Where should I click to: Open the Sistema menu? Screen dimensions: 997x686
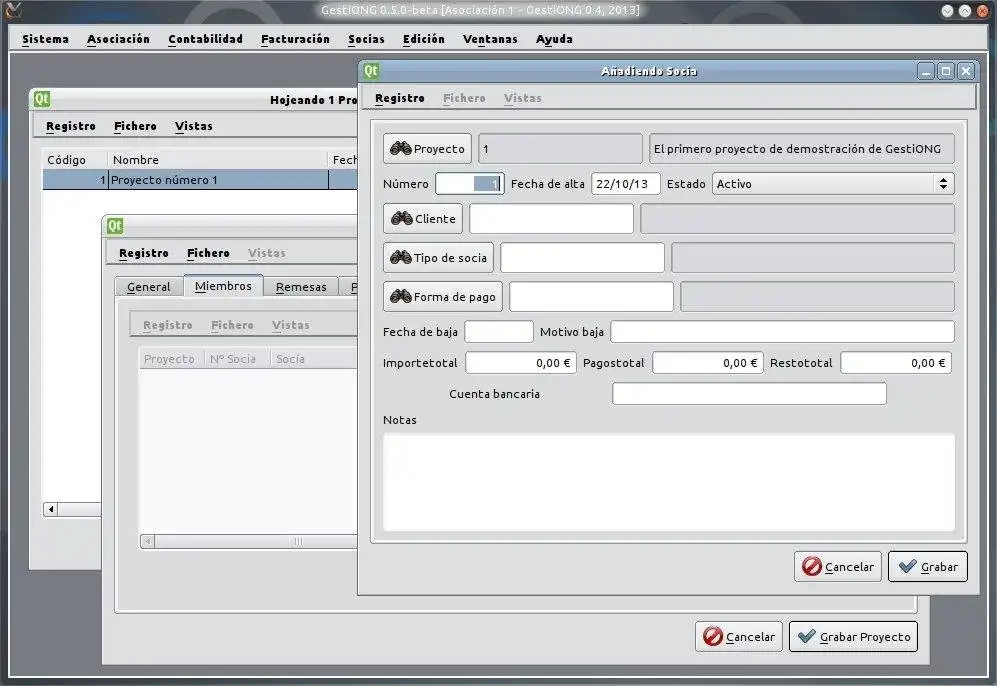point(45,39)
